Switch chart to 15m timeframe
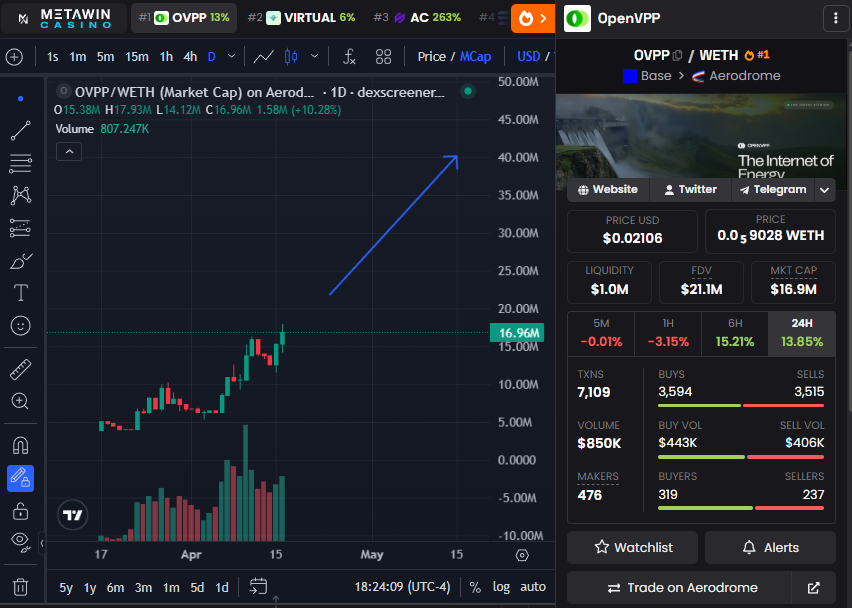 (137, 57)
